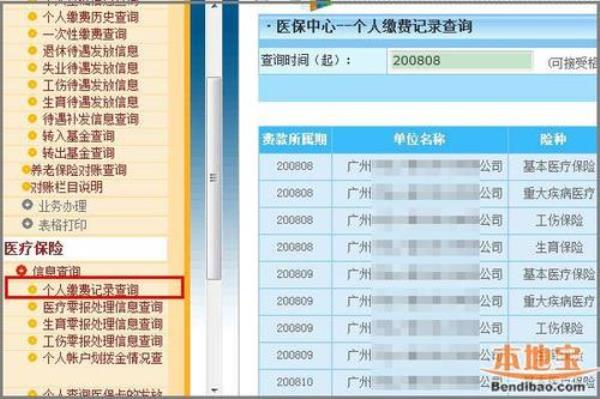
Task: Click 工伤保险 cell in the 200808 row
Action: (x=559, y=220)
